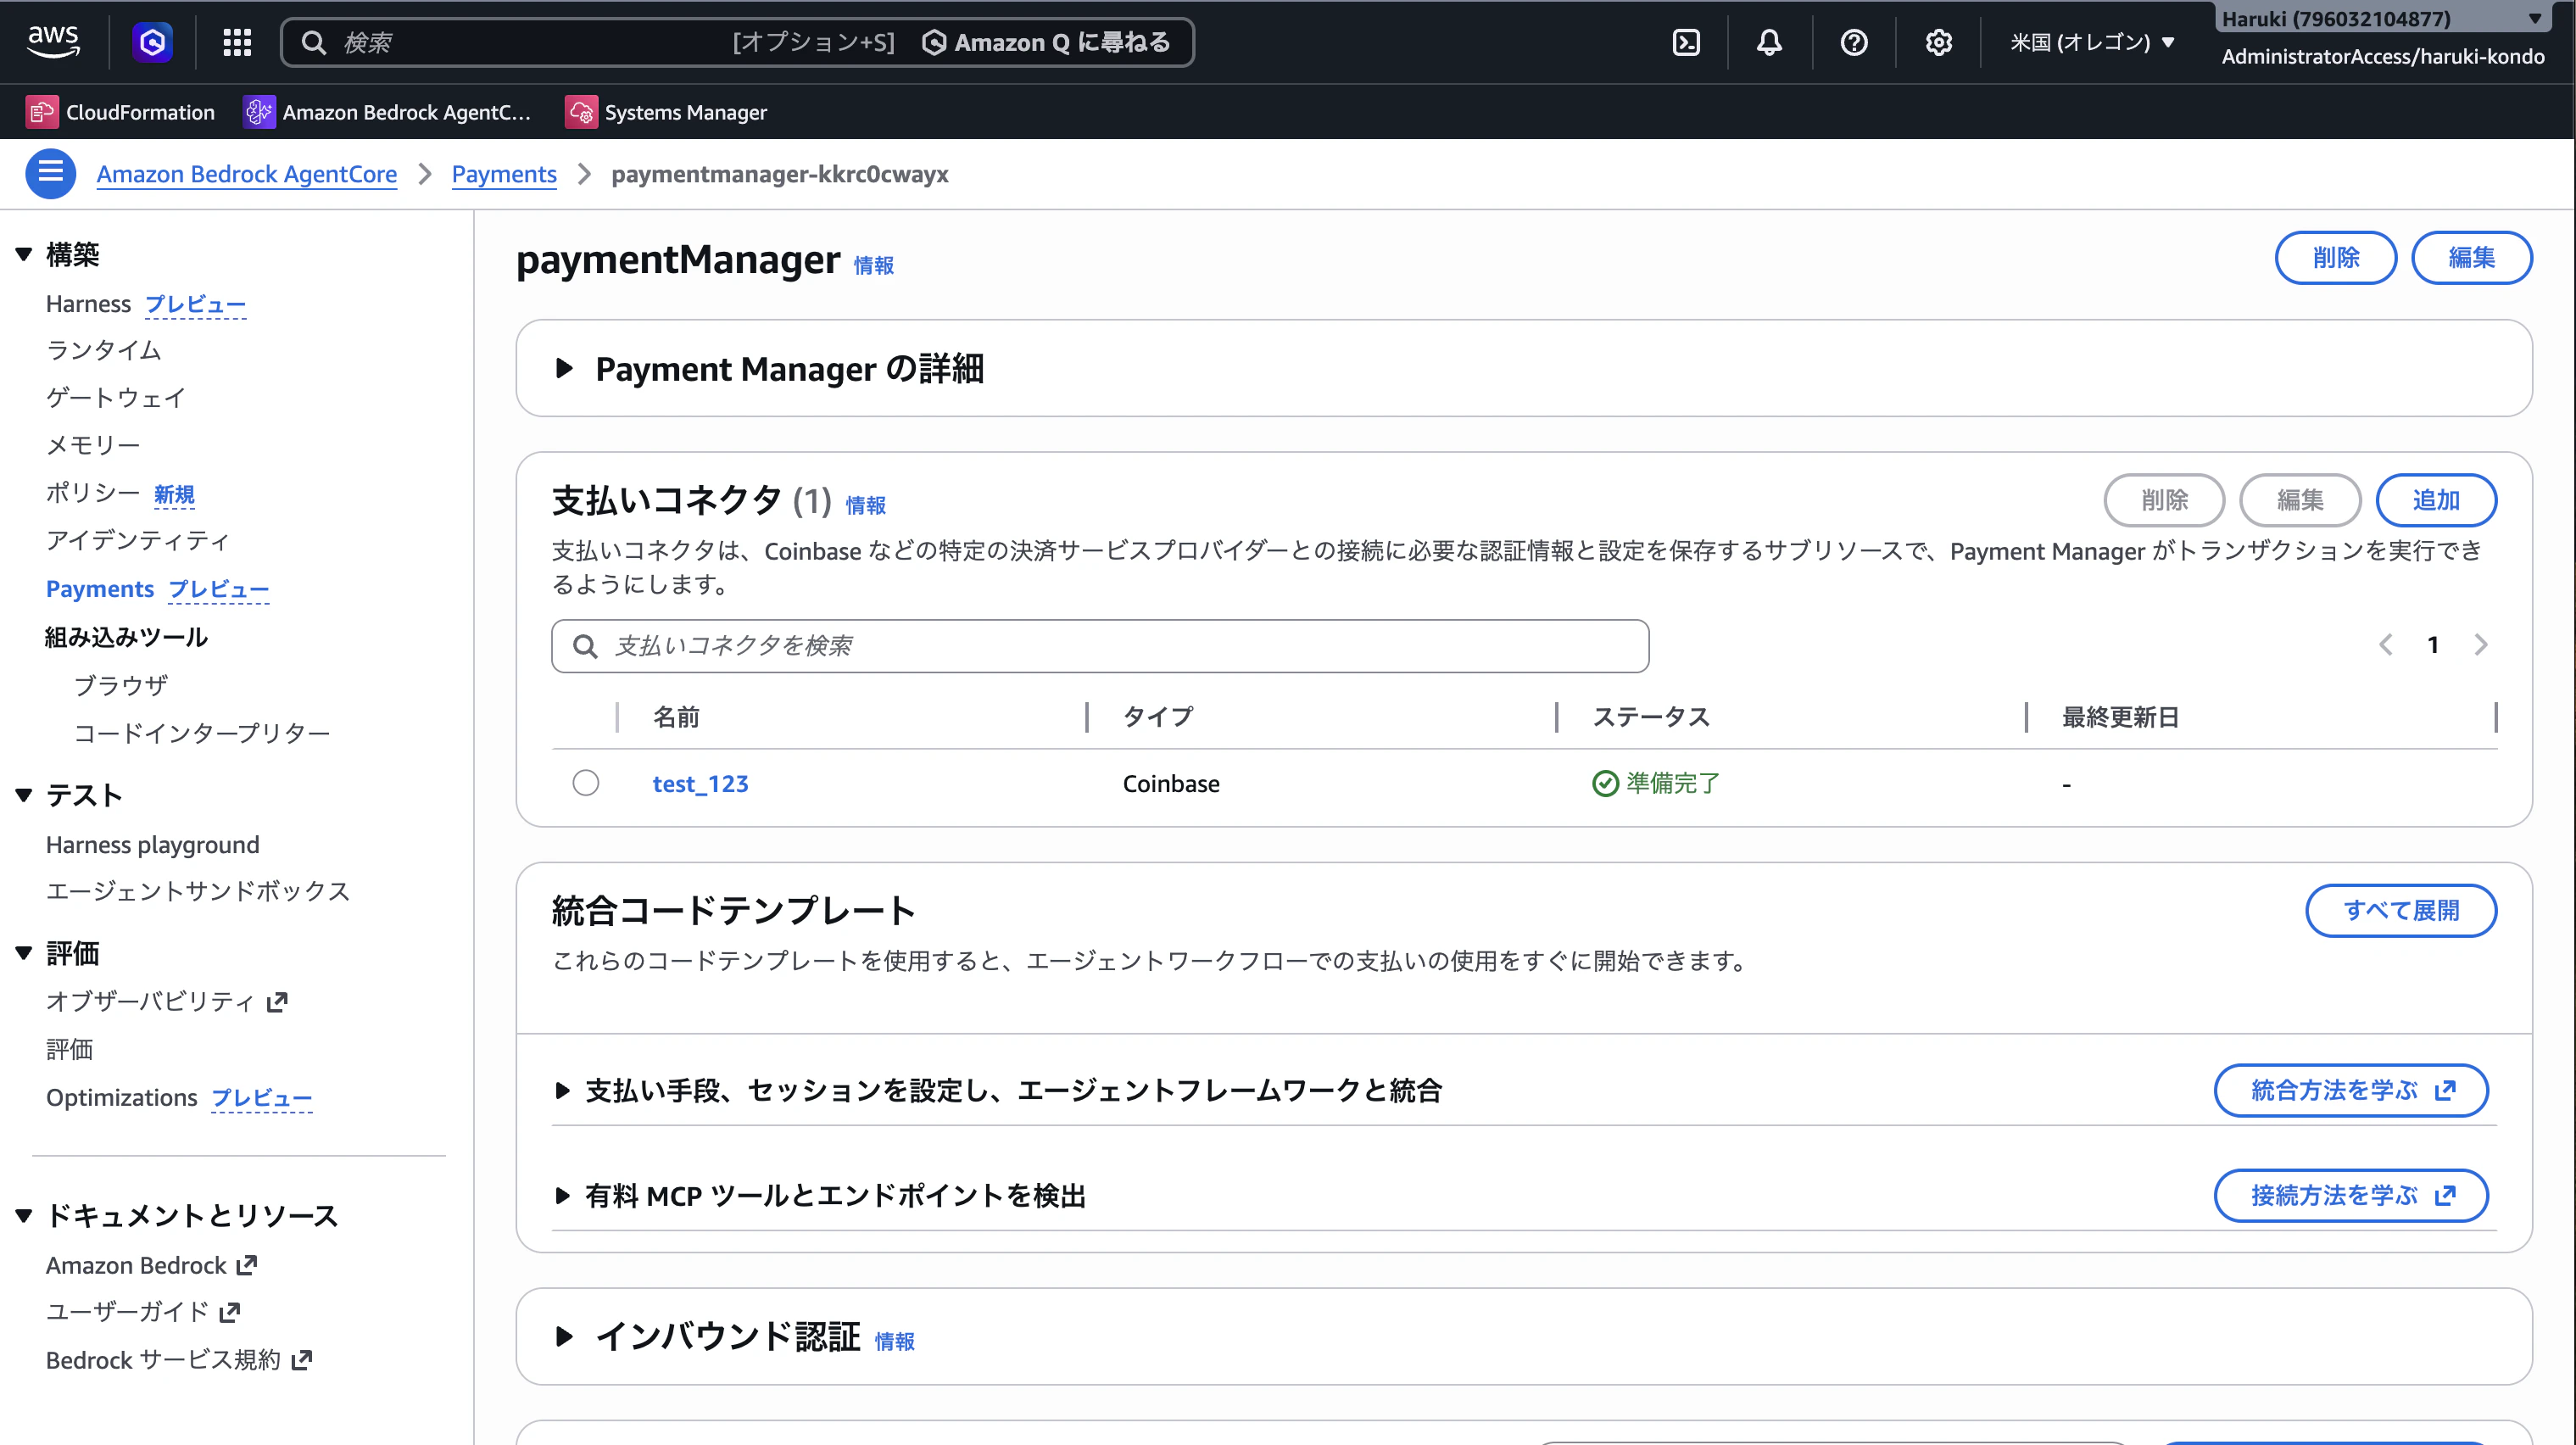
Task: Delete the paymentManager with top 削除 button
Action: click(x=2335, y=258)
